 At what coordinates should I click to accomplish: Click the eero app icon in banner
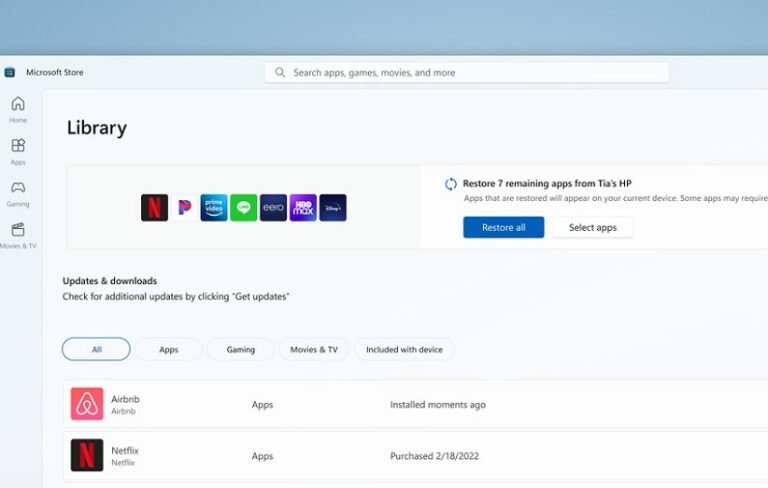(273, 208)
